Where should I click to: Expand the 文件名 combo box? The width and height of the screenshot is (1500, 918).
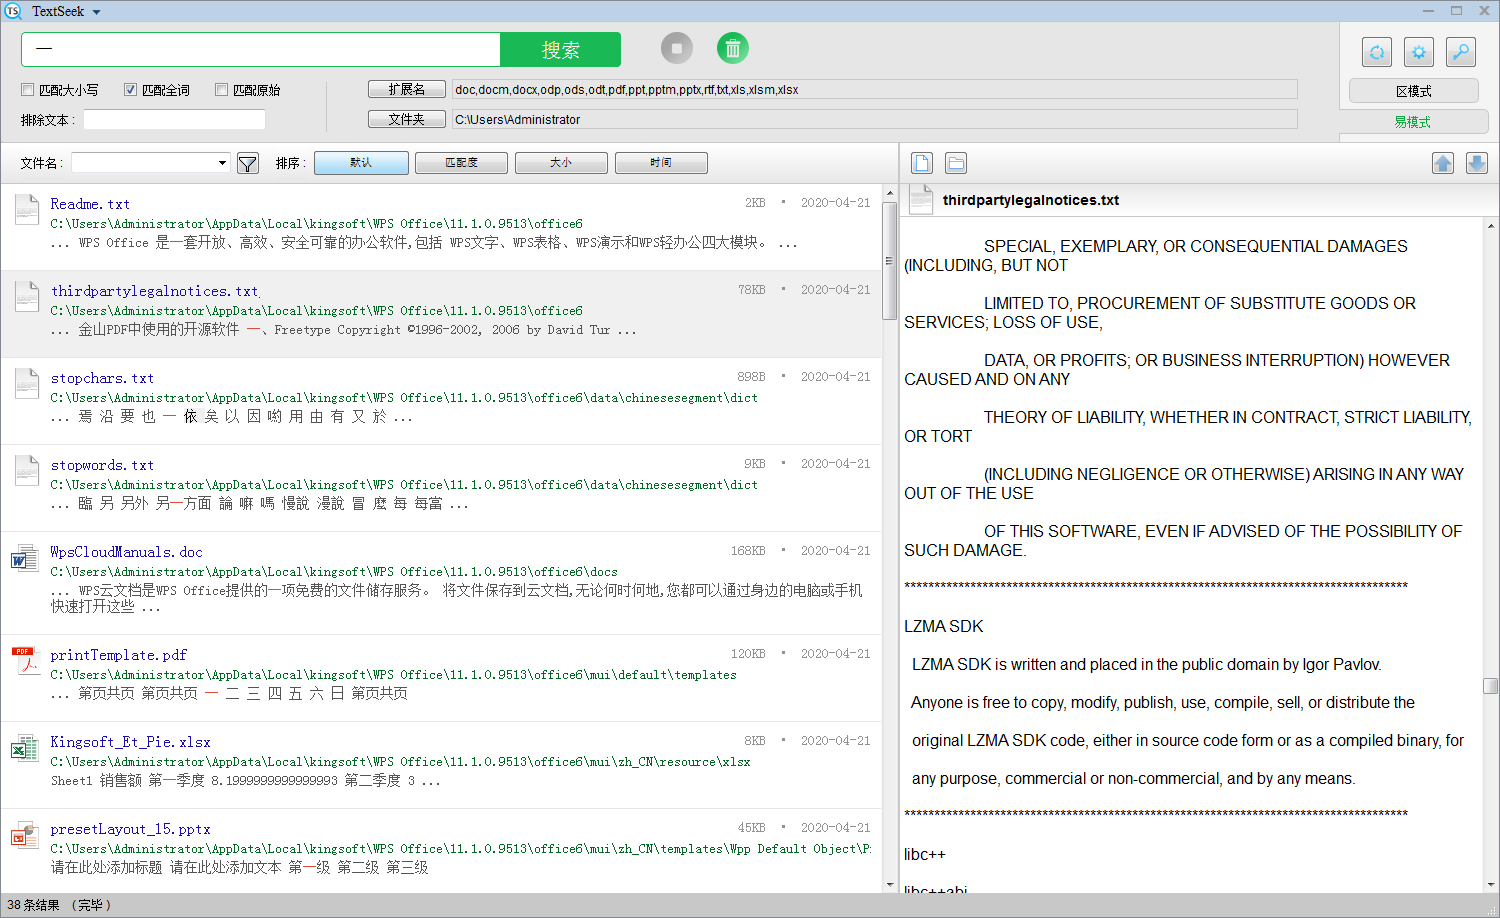222,162
